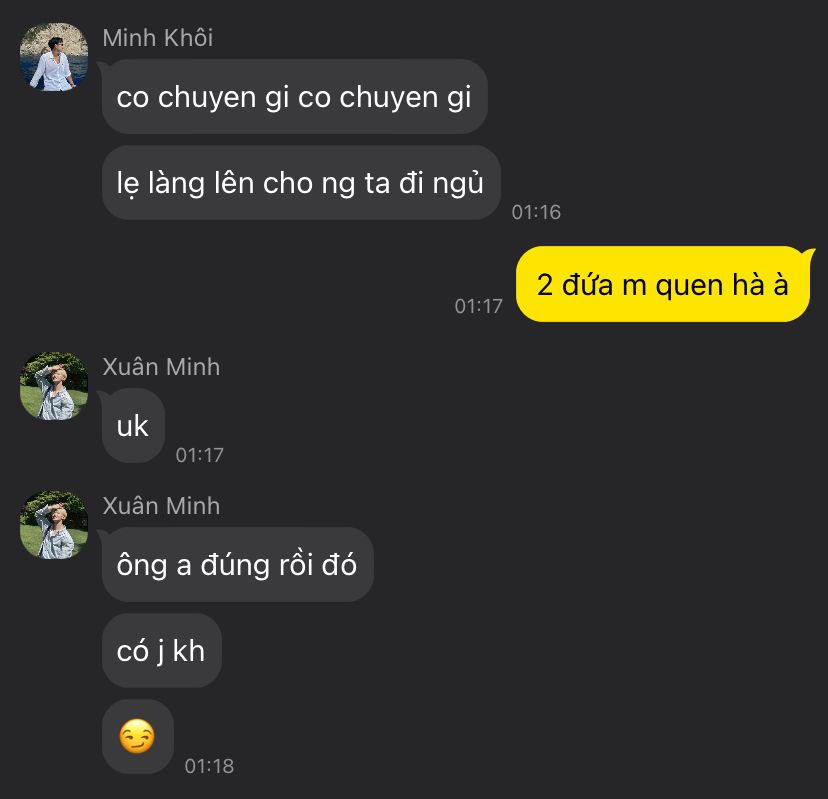
Task: Open the Minh Khôi sender name
Action: [x=158, y=38]
